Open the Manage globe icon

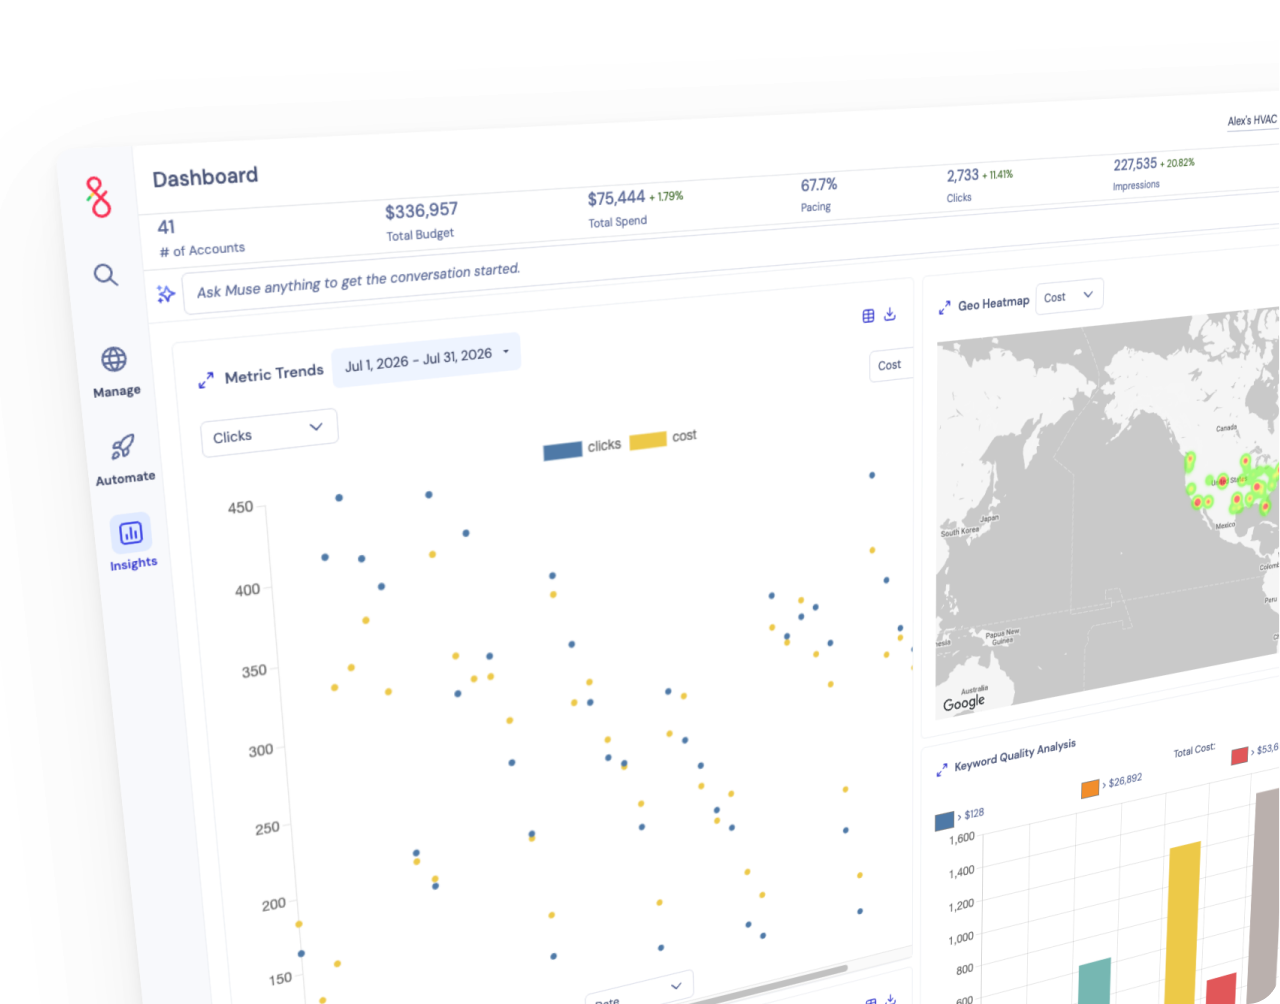tap(114, 359)
